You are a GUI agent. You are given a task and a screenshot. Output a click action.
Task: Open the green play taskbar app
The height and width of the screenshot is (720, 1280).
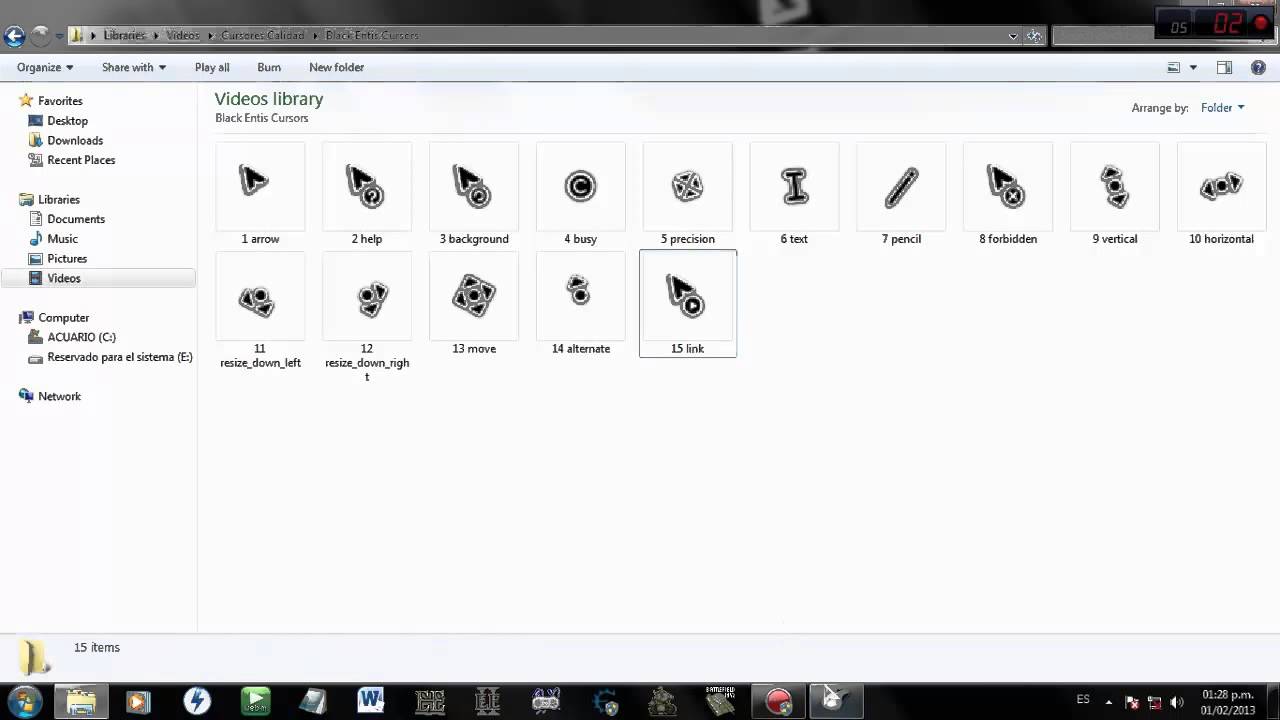256,701
